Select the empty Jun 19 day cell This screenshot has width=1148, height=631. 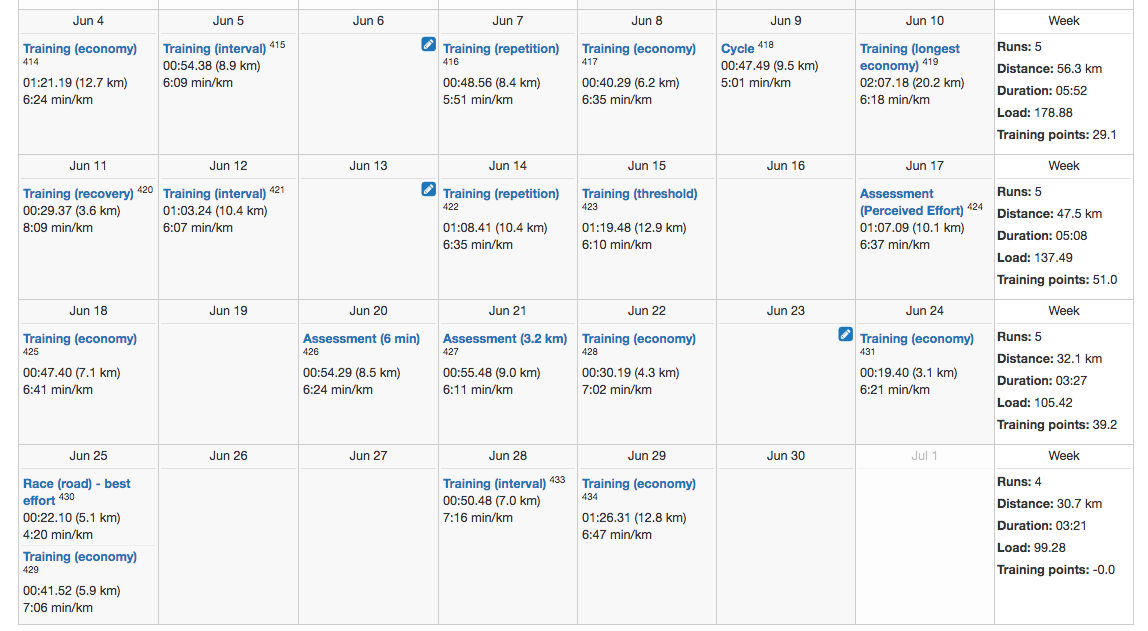click(228, 381)
